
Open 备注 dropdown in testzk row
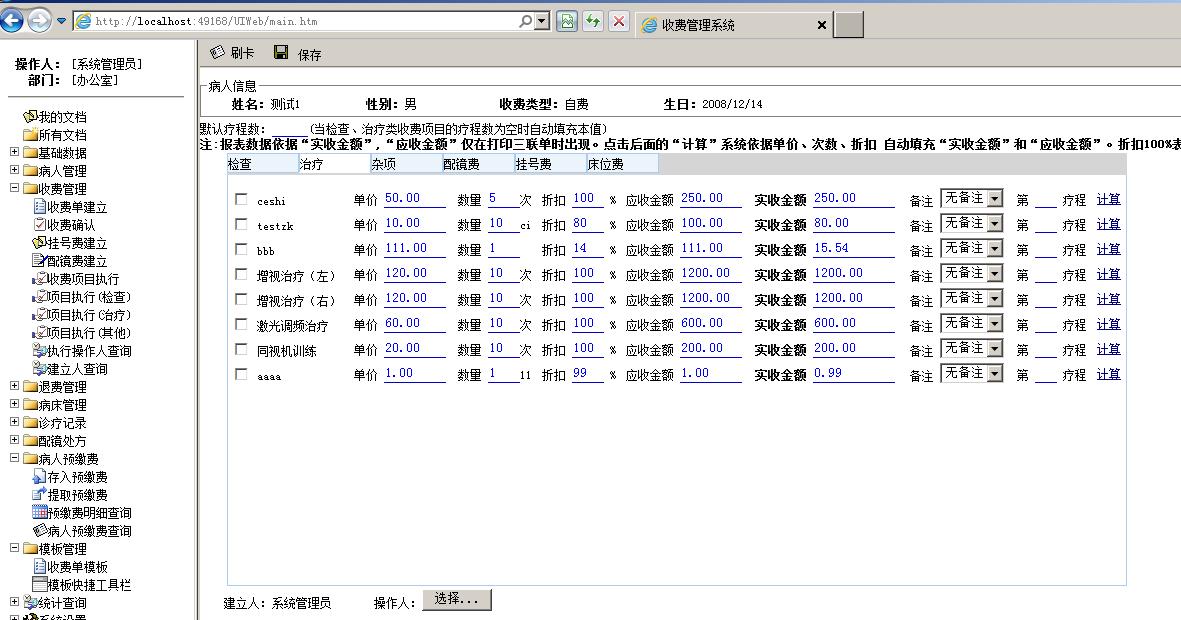click(x=972, y=223)
